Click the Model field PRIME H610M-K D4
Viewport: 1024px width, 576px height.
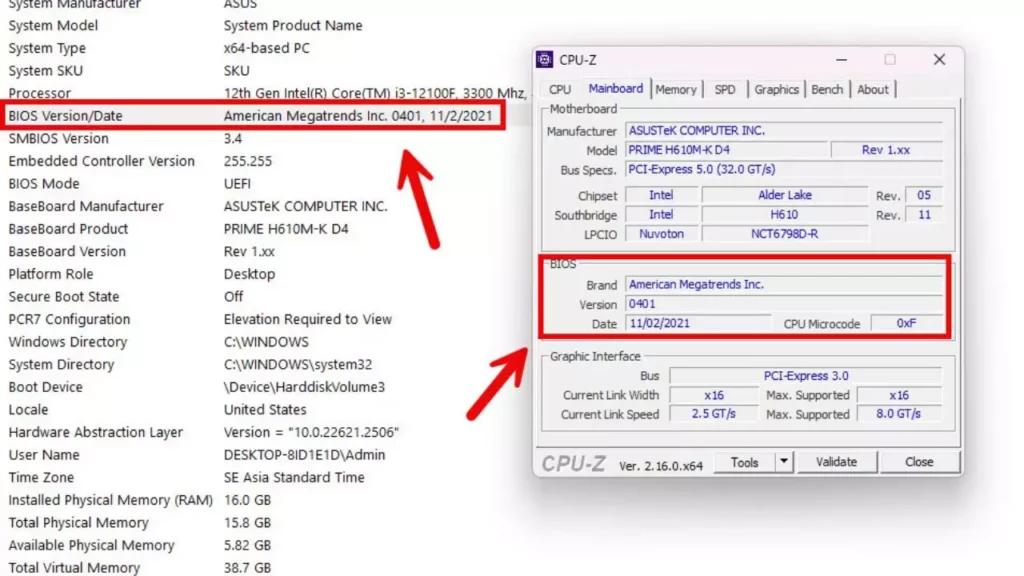726,150
